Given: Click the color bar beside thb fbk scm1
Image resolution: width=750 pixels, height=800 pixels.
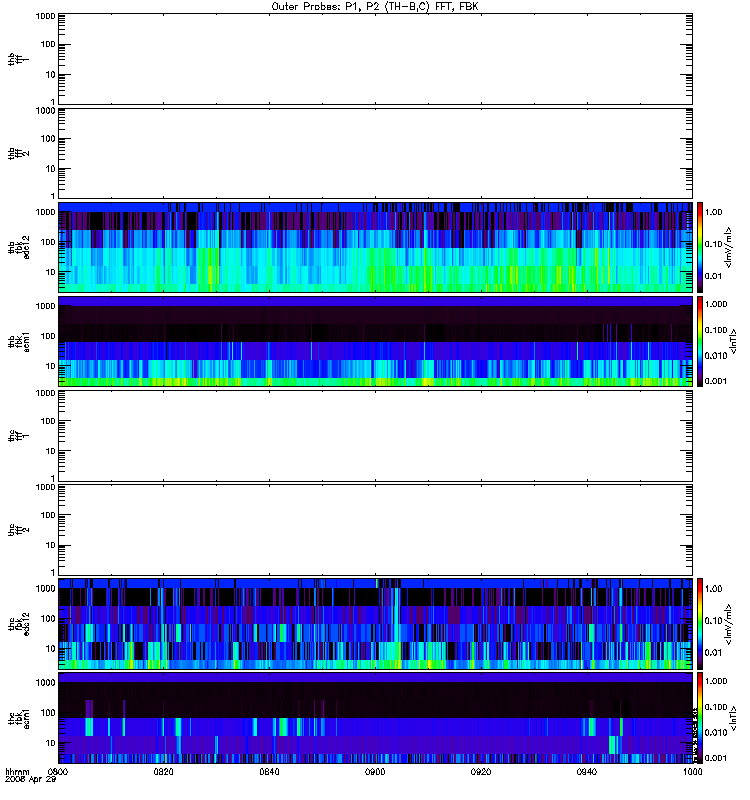Looking at the screenshot, I should click(700, 341).
